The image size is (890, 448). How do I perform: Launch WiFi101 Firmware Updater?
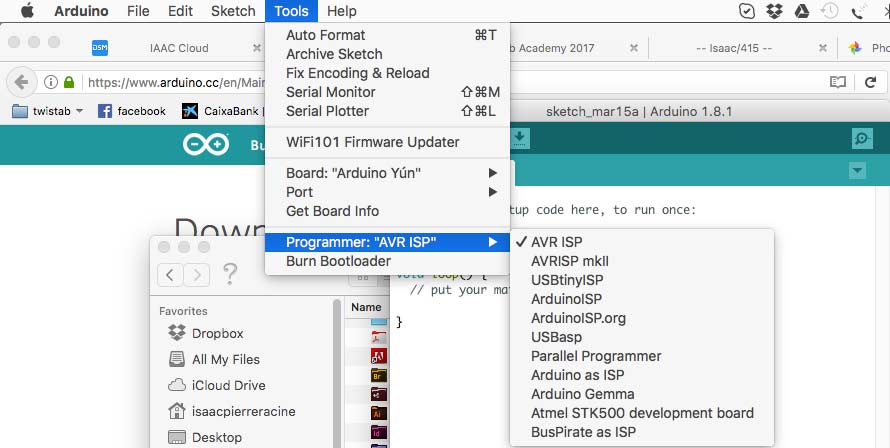tap(388, 142)
